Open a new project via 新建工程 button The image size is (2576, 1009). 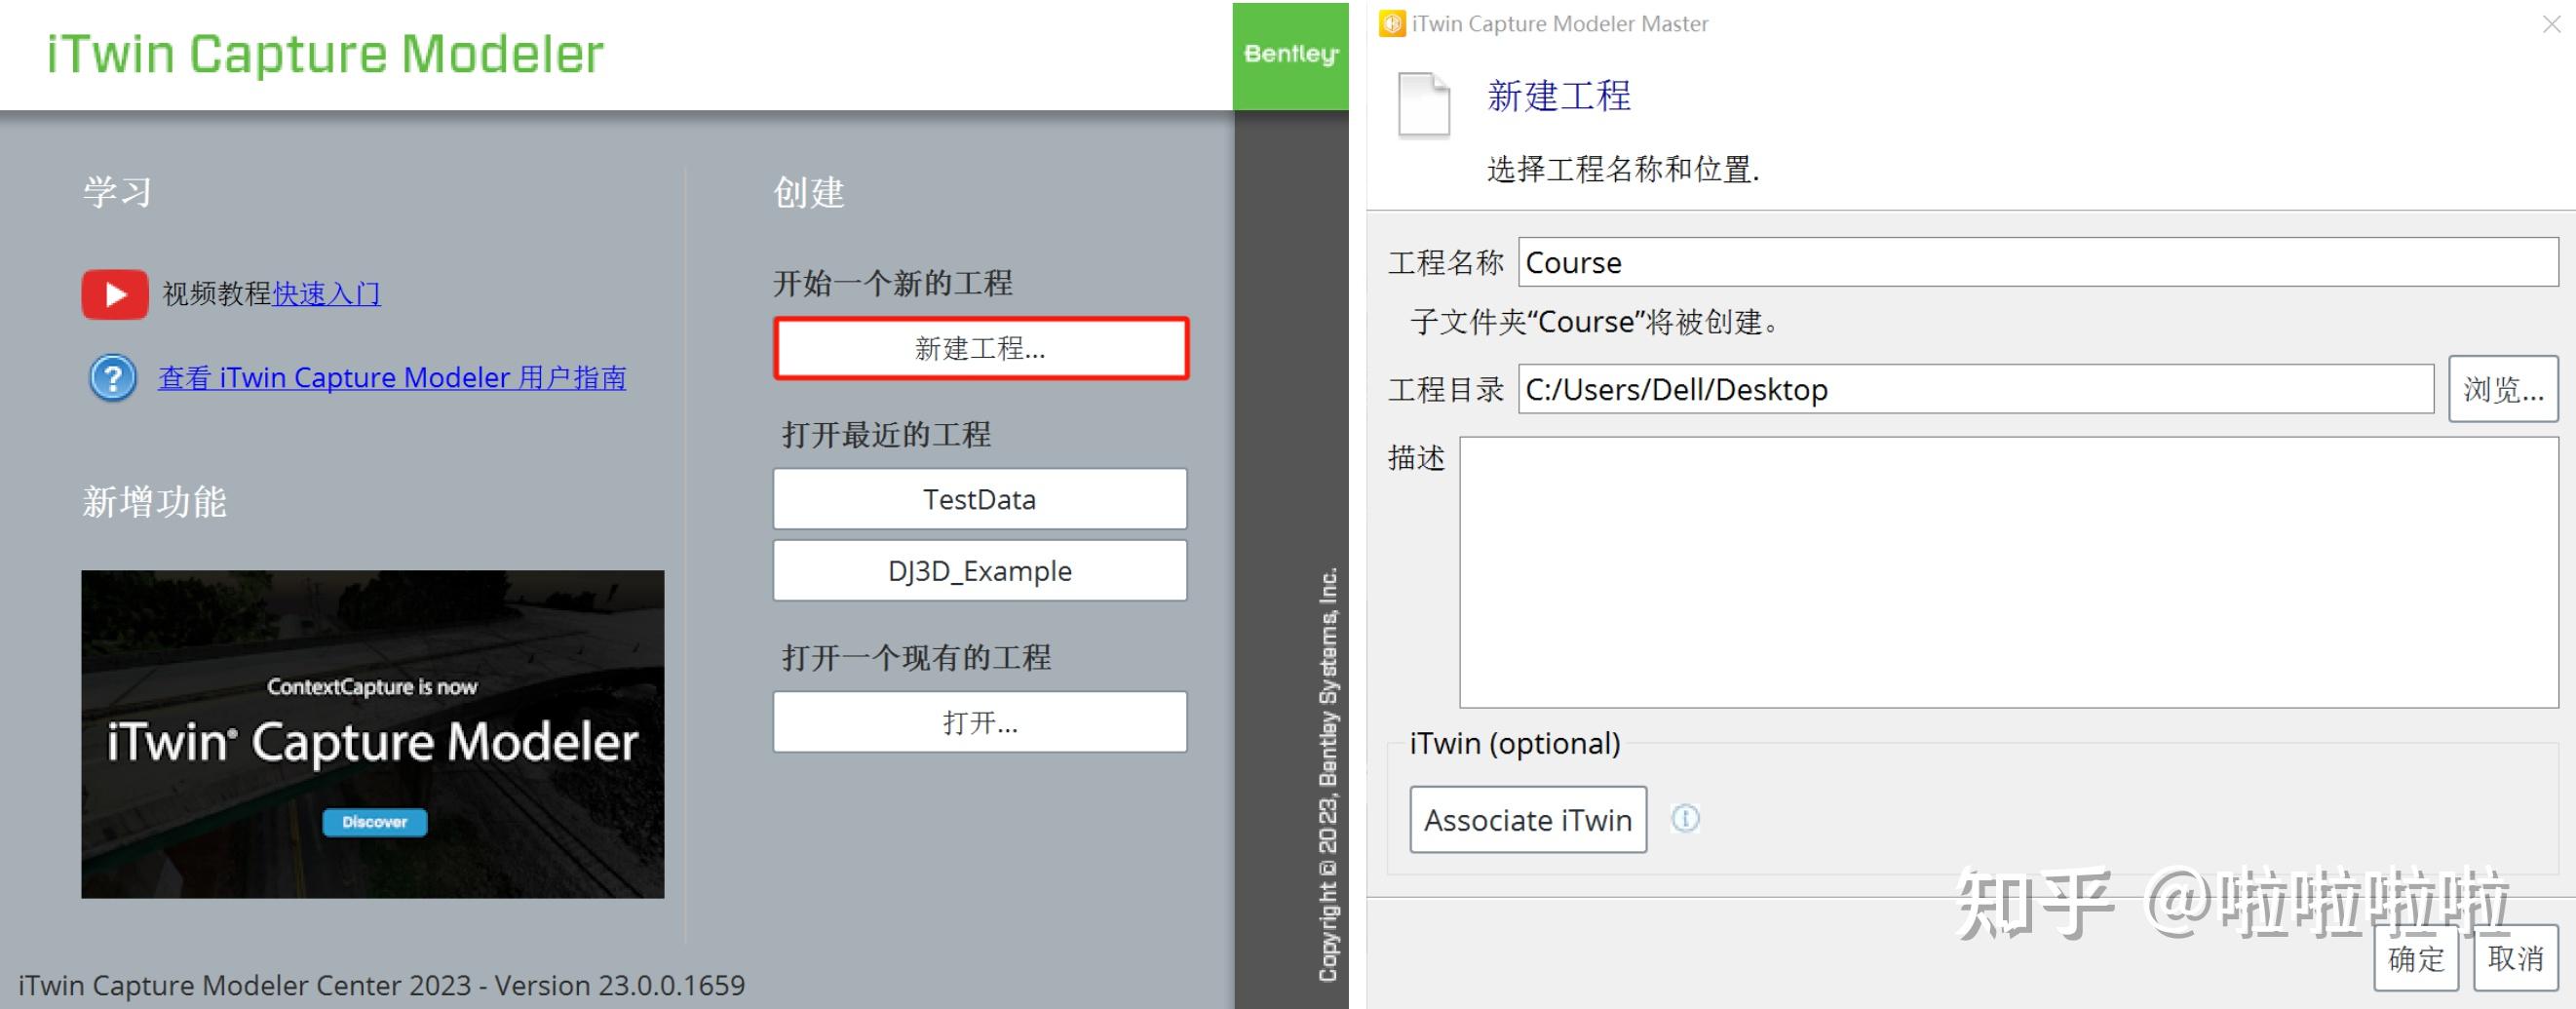click(x=979, y=349)
